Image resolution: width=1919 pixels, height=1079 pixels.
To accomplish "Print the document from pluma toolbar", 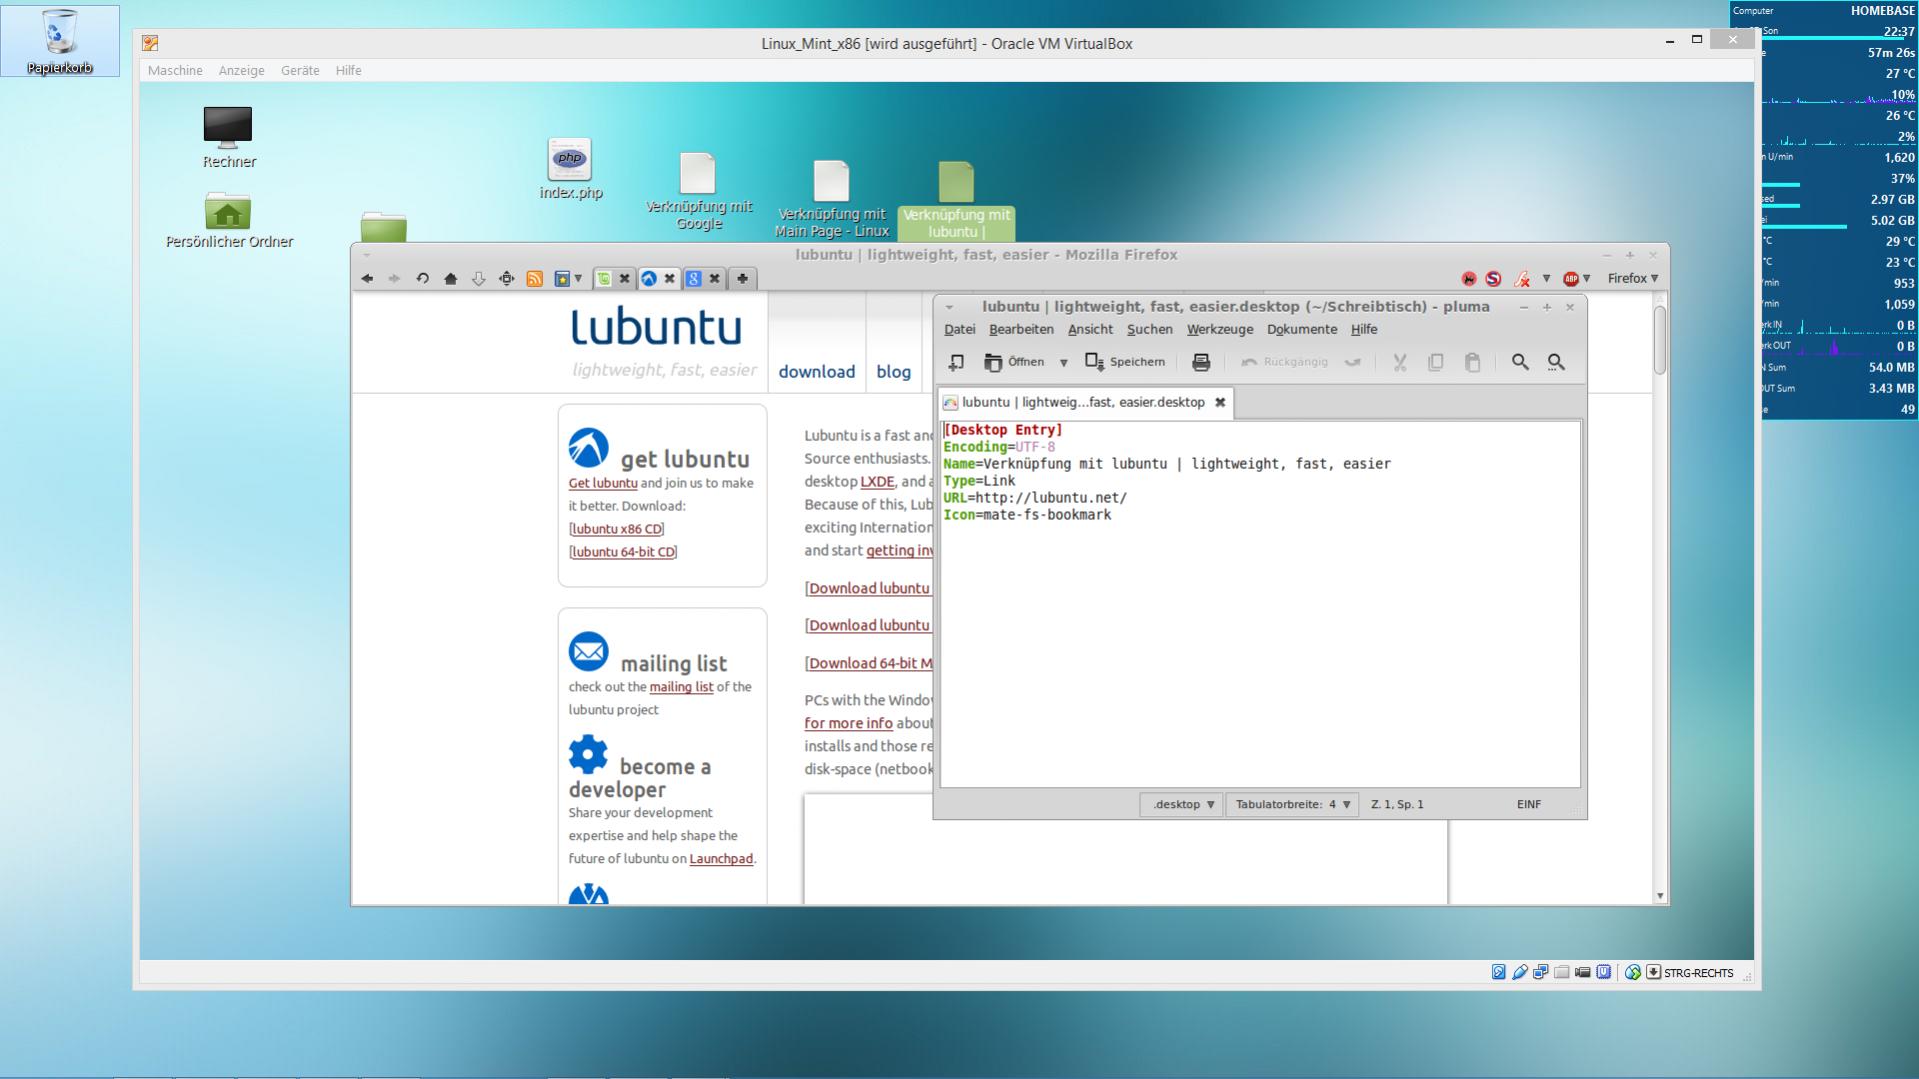I will click(x=1201, y=362).
